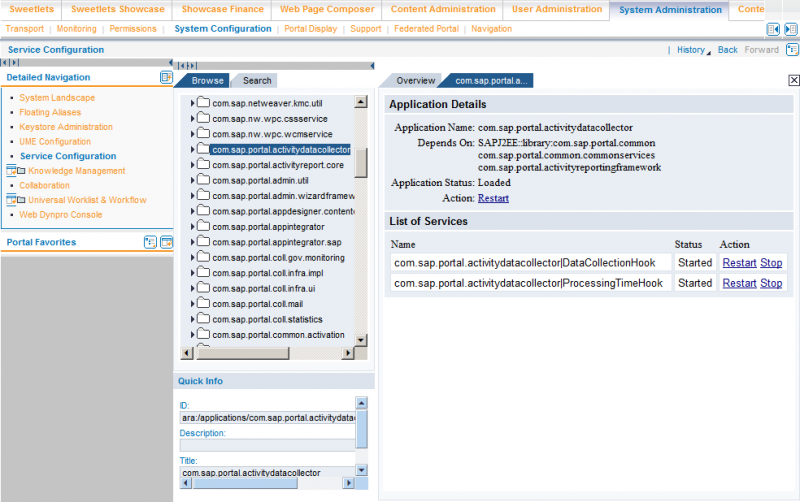Collapse browse panel arrow

click(x=372, y=66)
